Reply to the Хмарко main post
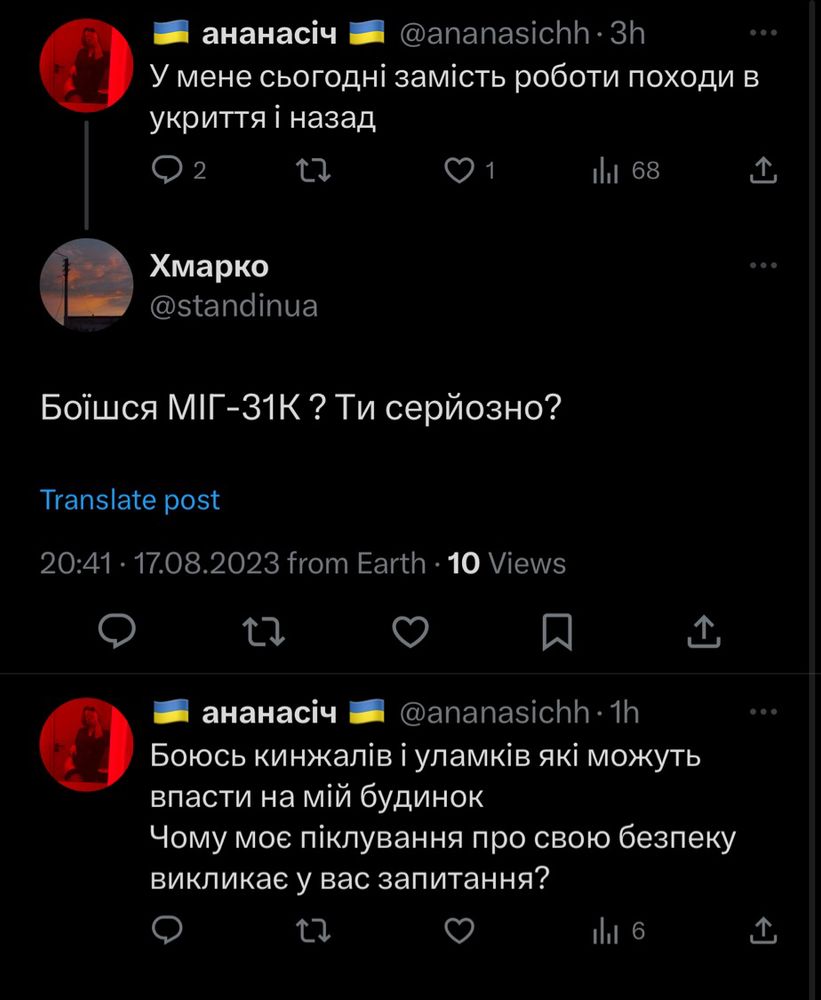Screen dimensions: 821x1000 (117, 631)
